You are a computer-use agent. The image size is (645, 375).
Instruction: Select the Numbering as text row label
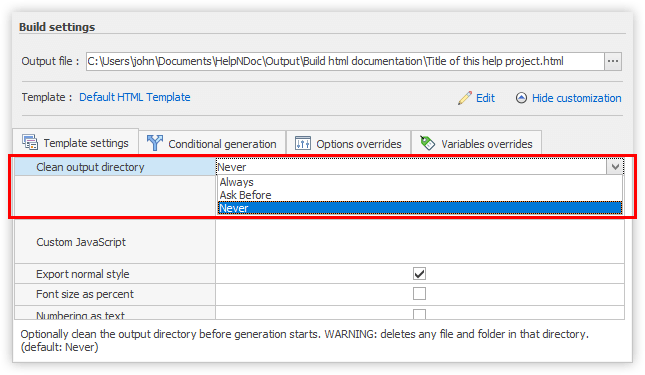[x=80, y=315]
